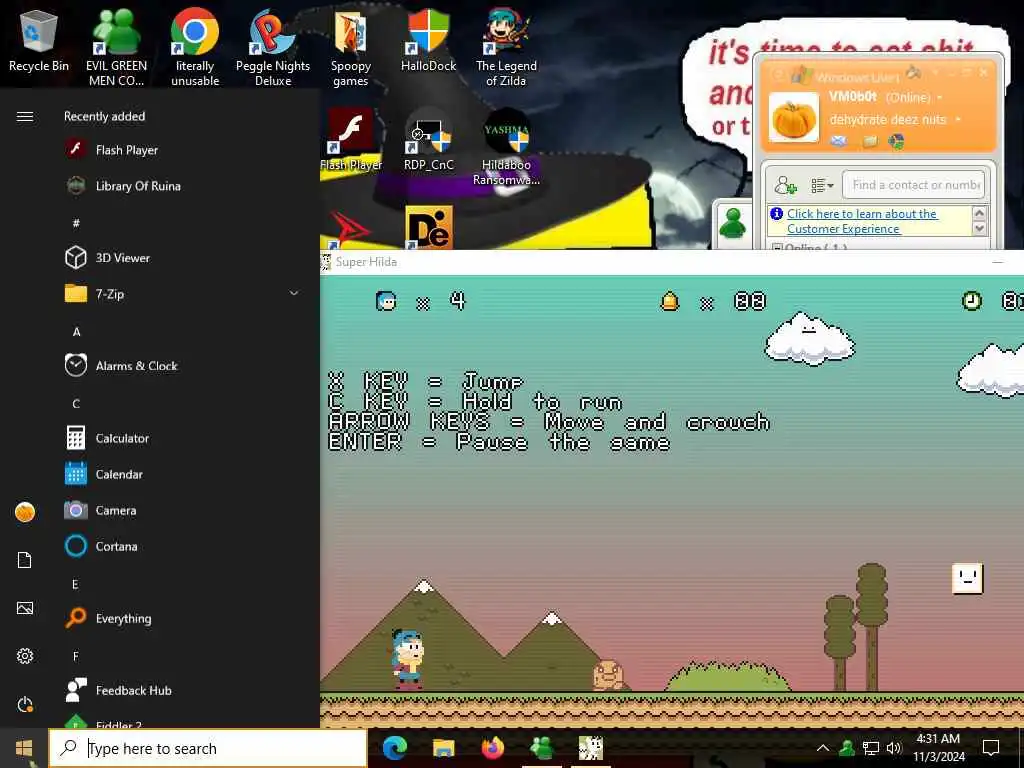The width and height of the screenshot is (1024, 768).
Task: Click the Messenger globe icon
Action: coord(897,141)
